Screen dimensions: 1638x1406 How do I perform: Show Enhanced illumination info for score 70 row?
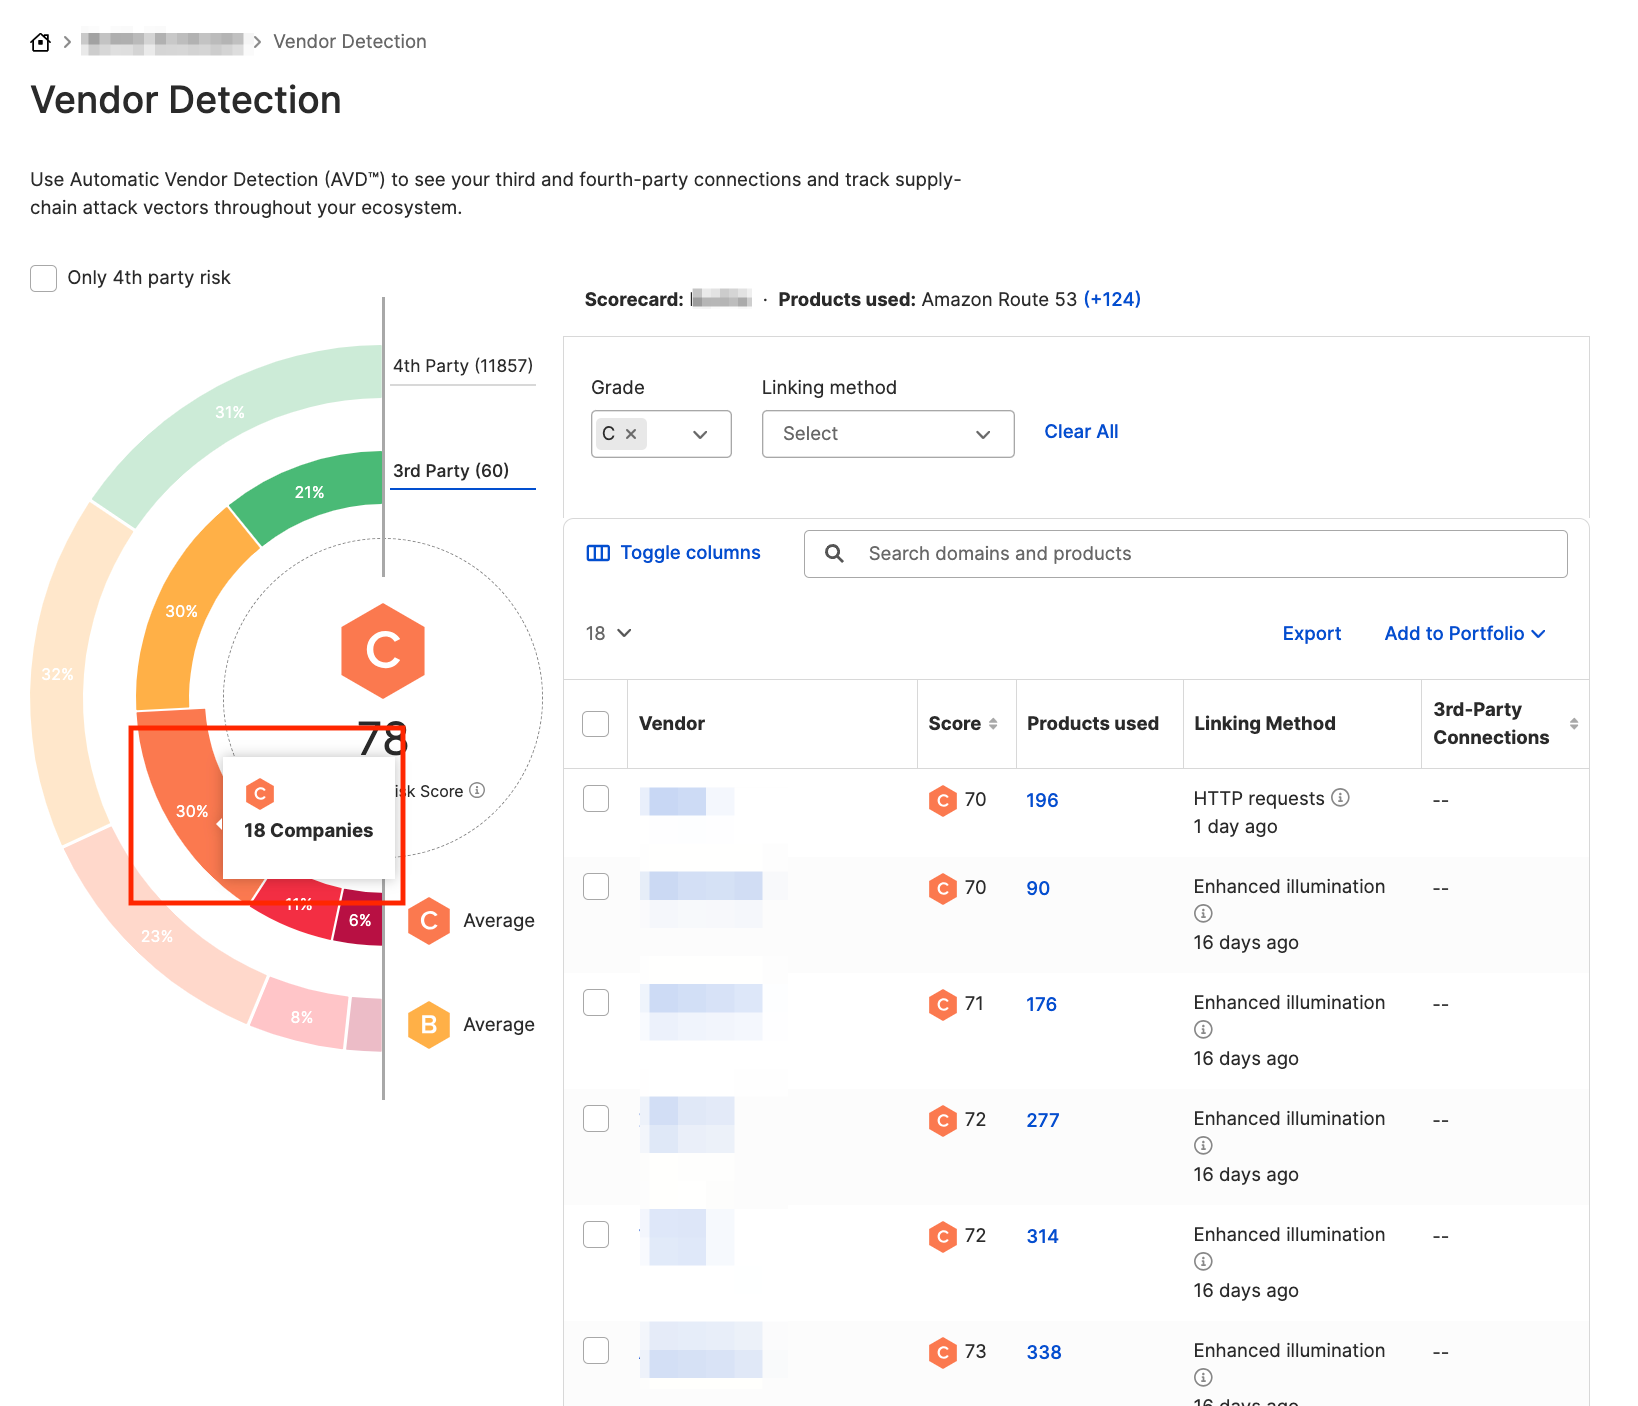(1203, 913)
